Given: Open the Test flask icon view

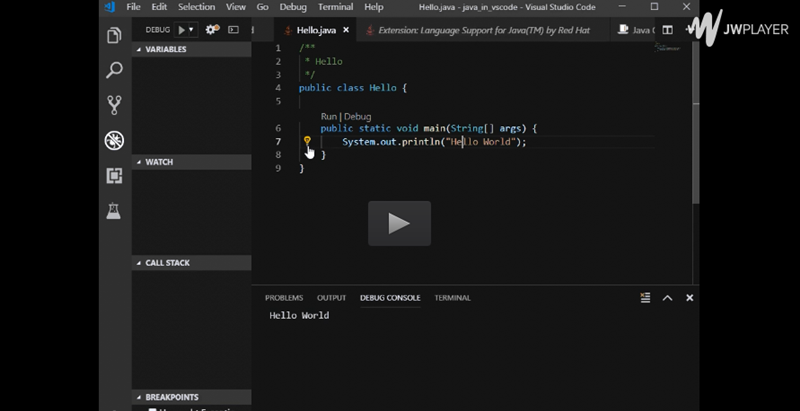Looking at the screenshot, I should click(x=114, y=210).
